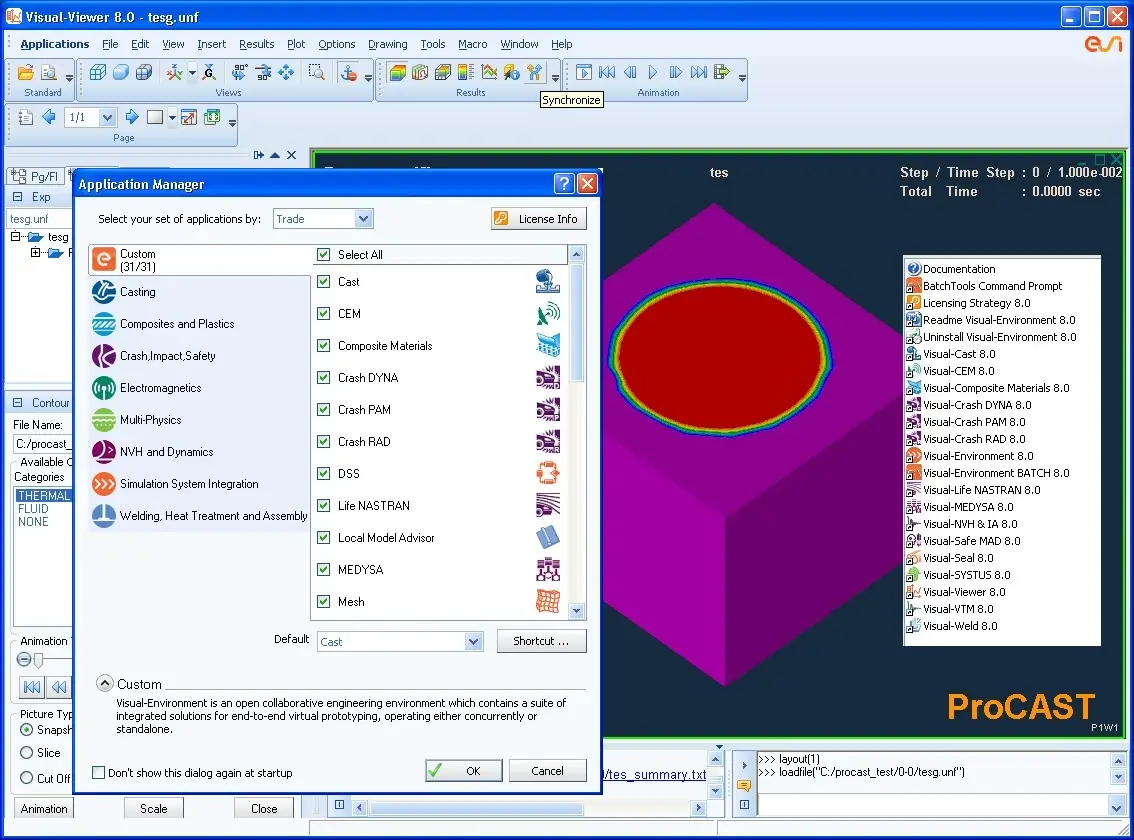This screenshot has width=1134, height=840.
Task: Click the Scale button
Action: [153, 808]
